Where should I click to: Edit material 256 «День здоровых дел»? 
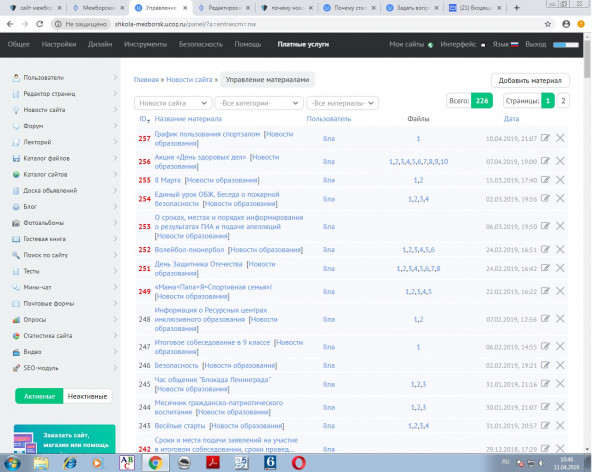(x=545, y=161)
